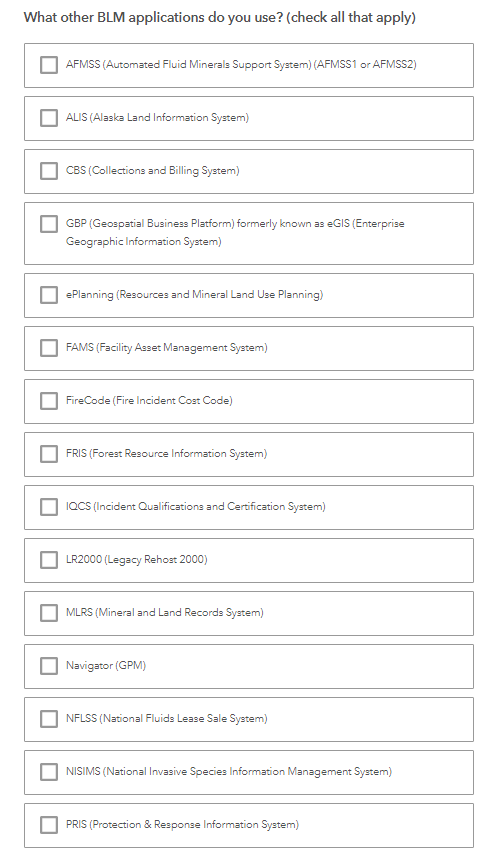498x854 pixels.
Task: Check PRIS Protection & Response Information System
Action: pos(48,825)
